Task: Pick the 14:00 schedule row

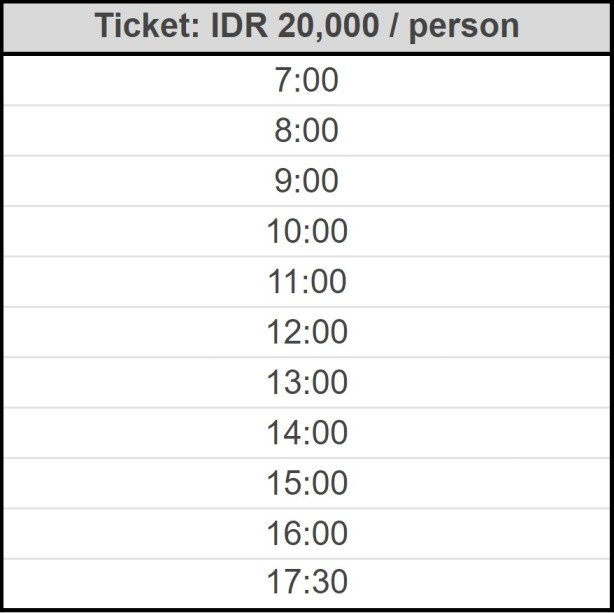Action: click(x=307, y=433)
